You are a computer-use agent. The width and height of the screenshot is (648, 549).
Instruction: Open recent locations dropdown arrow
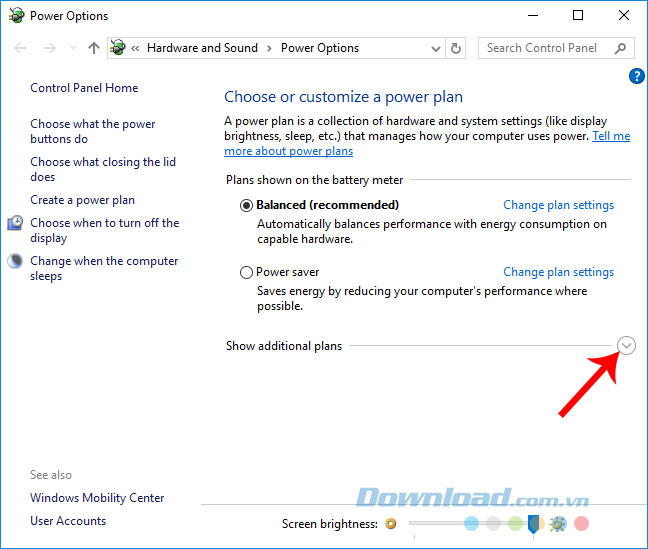[x=73, y=48]
